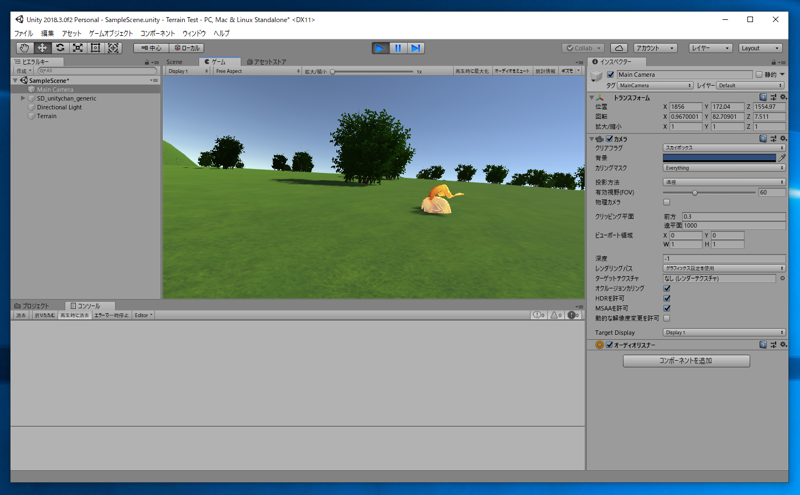Switch to the Scene tab
The width and height of the screenshot is (800, 495).
point(174,62)
